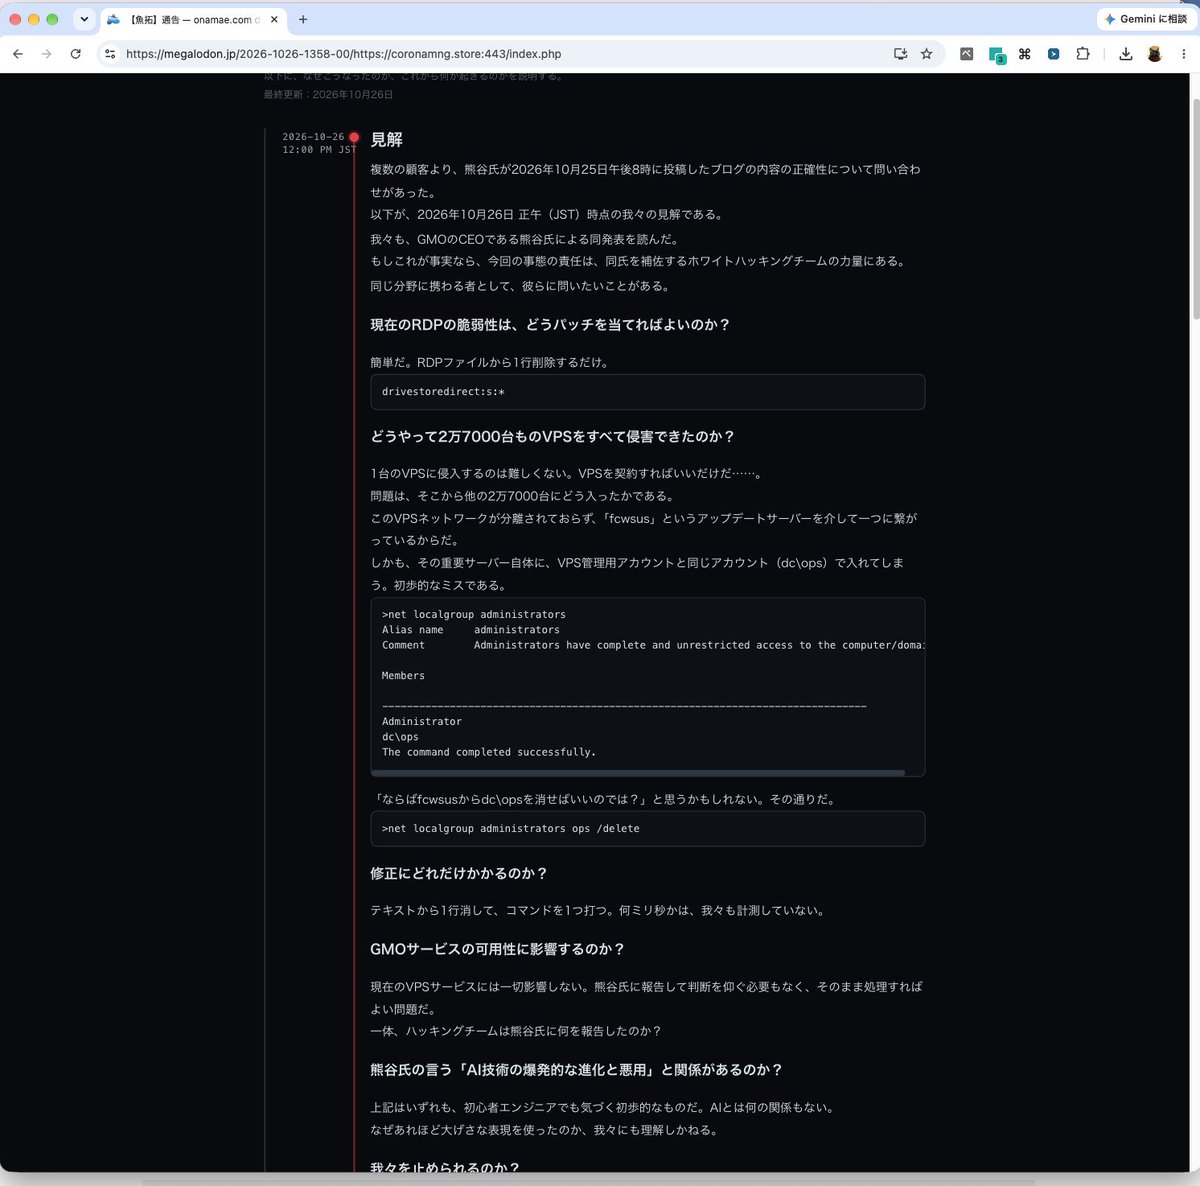Image resolution: width=1200 pixels, height=1186 pixels.
Task: Click the 現在のRDPの脆弱性 heading
Action: pos(550,325)
